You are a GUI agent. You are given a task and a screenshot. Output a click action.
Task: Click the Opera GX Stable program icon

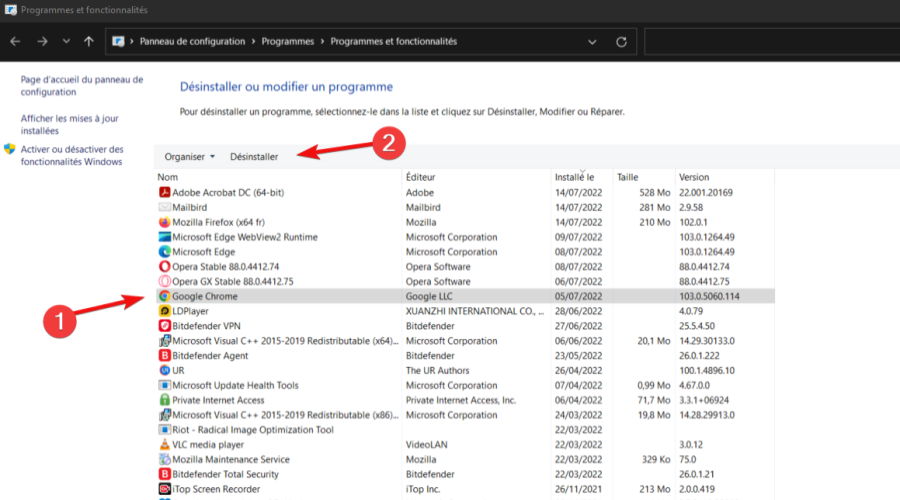165,281
